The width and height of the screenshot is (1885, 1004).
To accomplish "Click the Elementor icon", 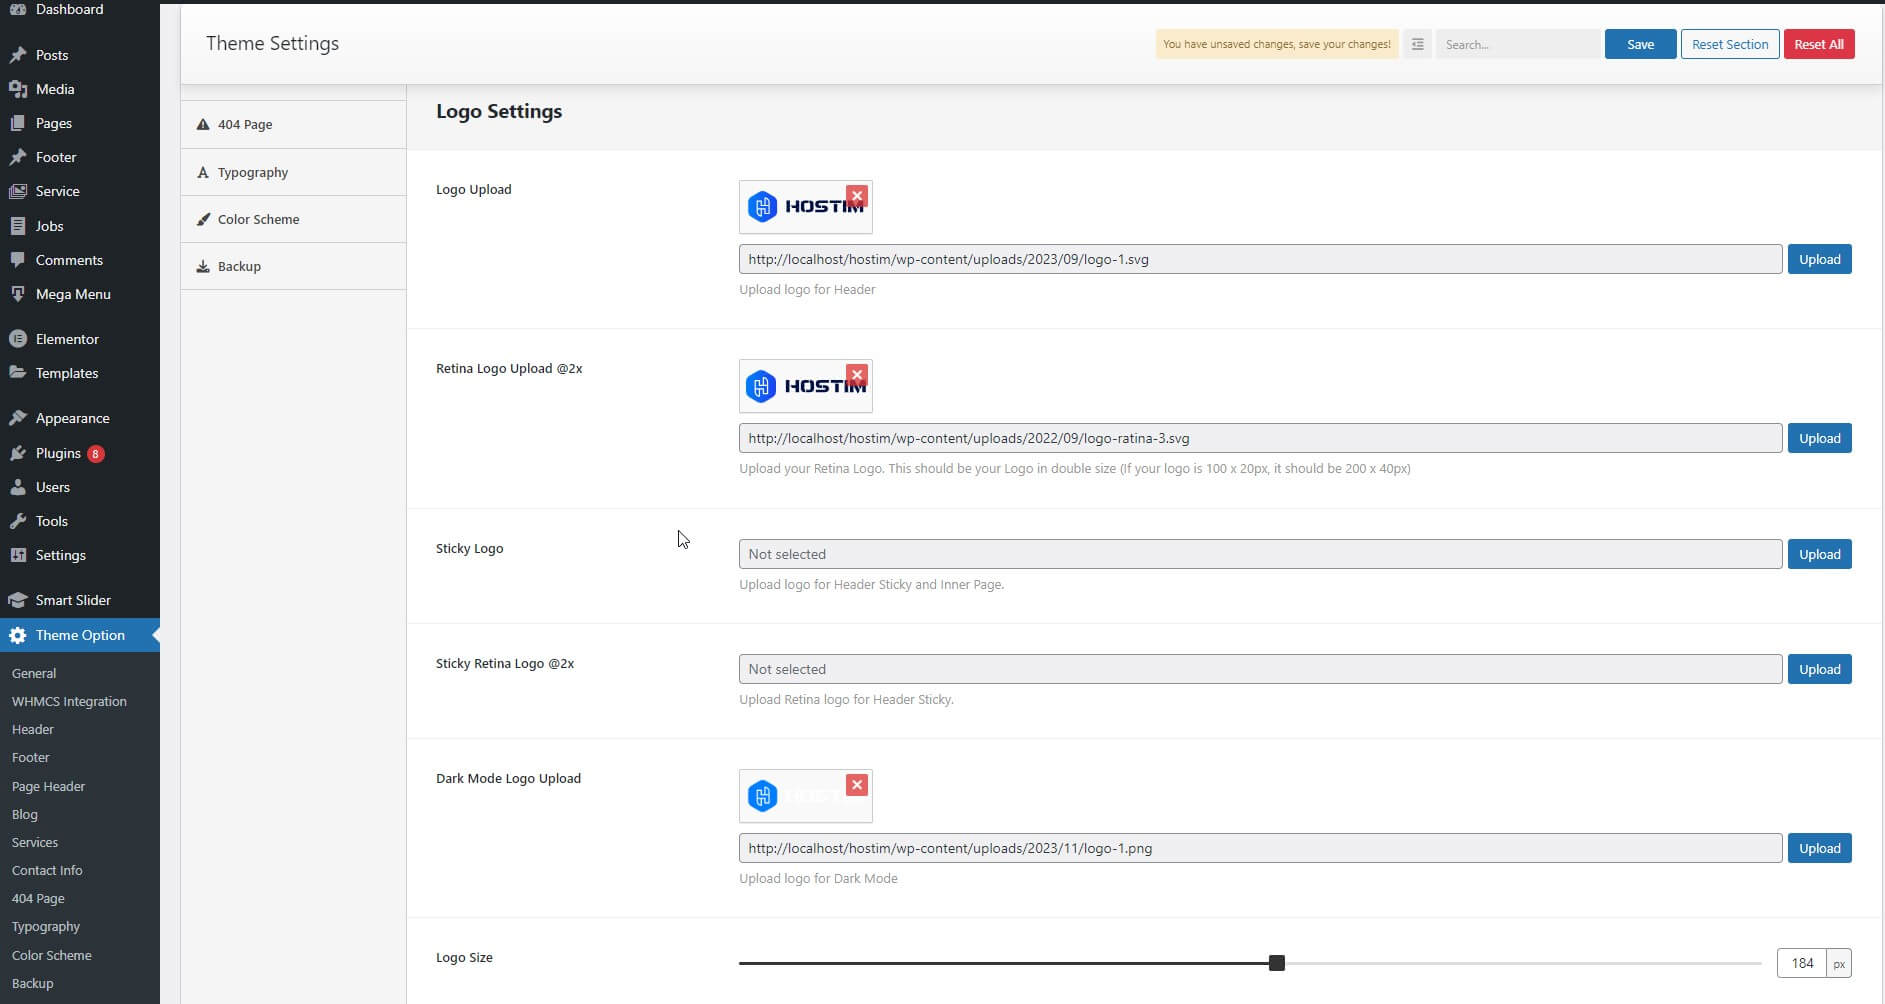I will point(18,339).
